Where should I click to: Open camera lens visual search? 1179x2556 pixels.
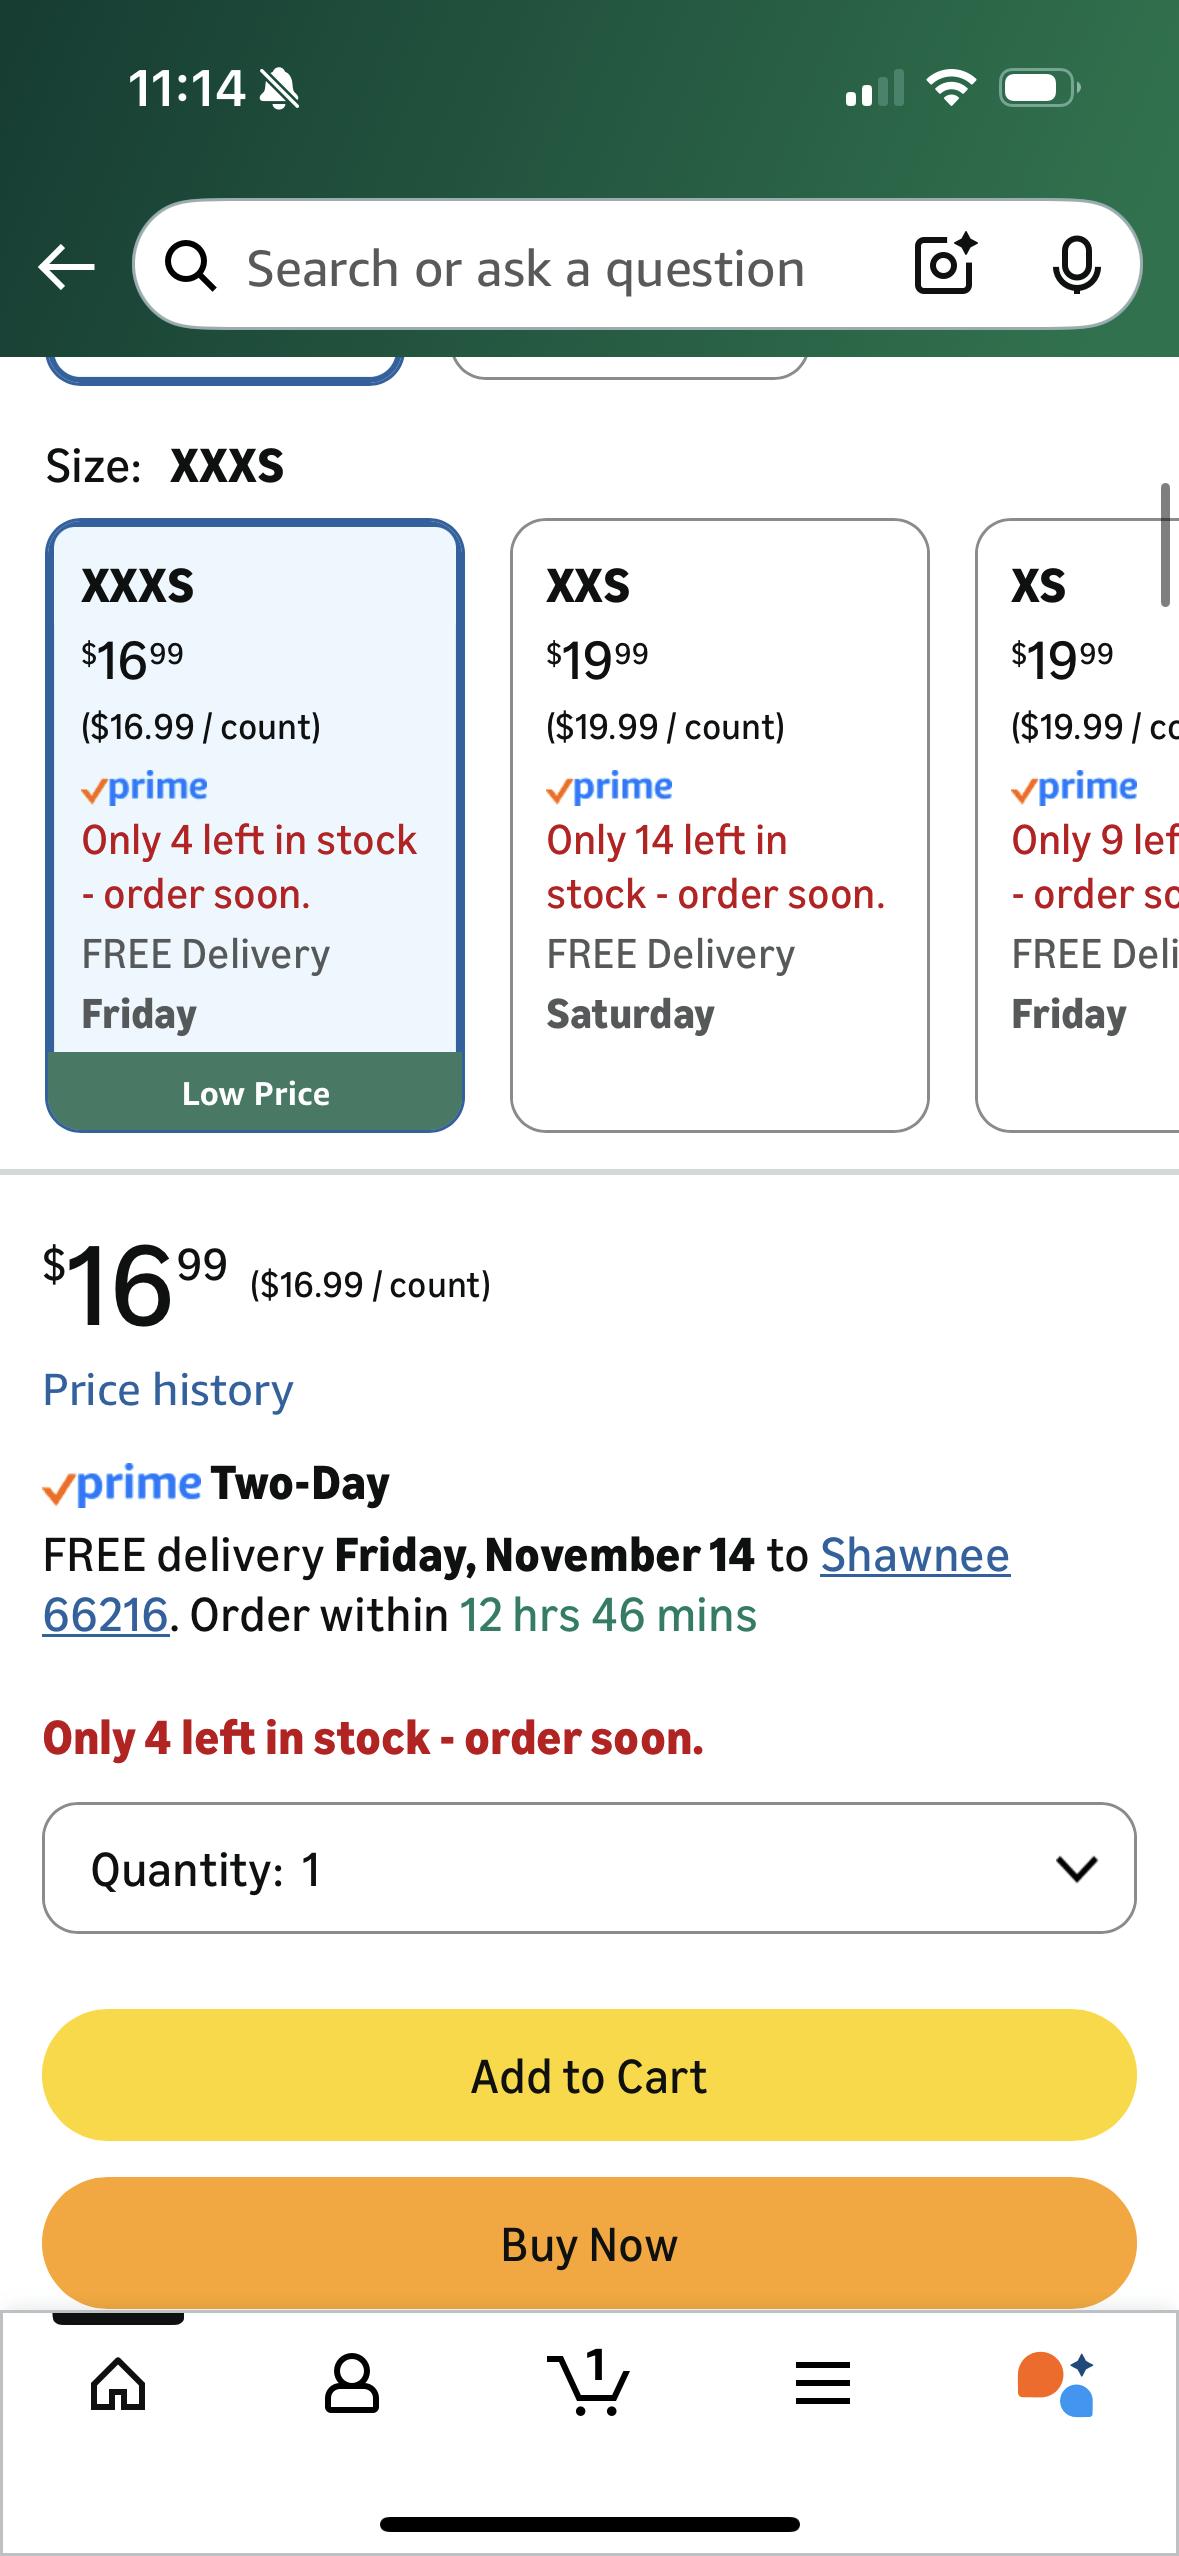pyautogui.click(x=945, y=265)
